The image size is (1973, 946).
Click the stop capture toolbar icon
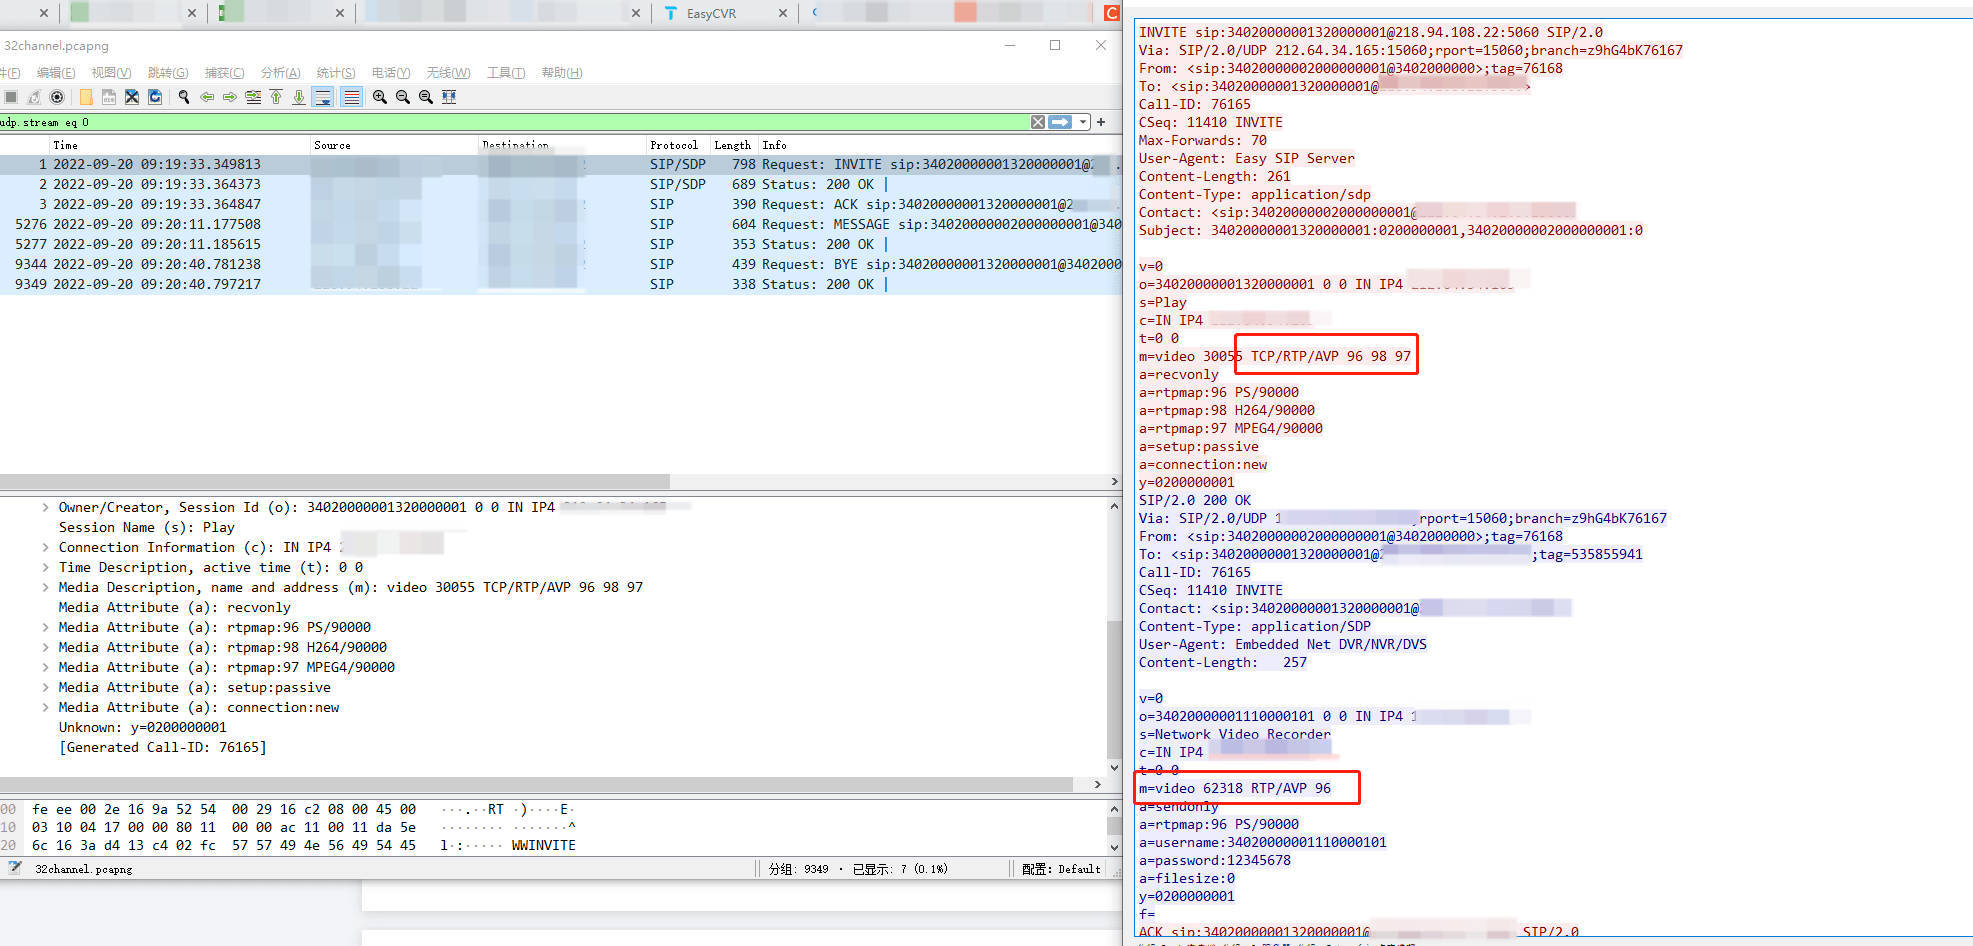[11, 97]
